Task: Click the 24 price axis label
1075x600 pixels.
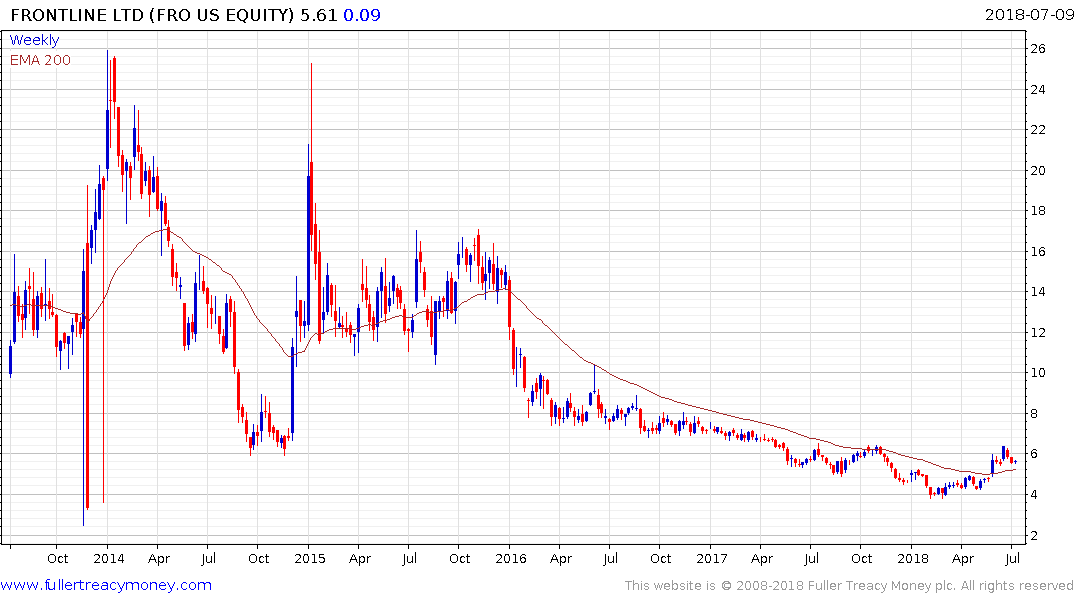Action: click(x=1038, y=89)
